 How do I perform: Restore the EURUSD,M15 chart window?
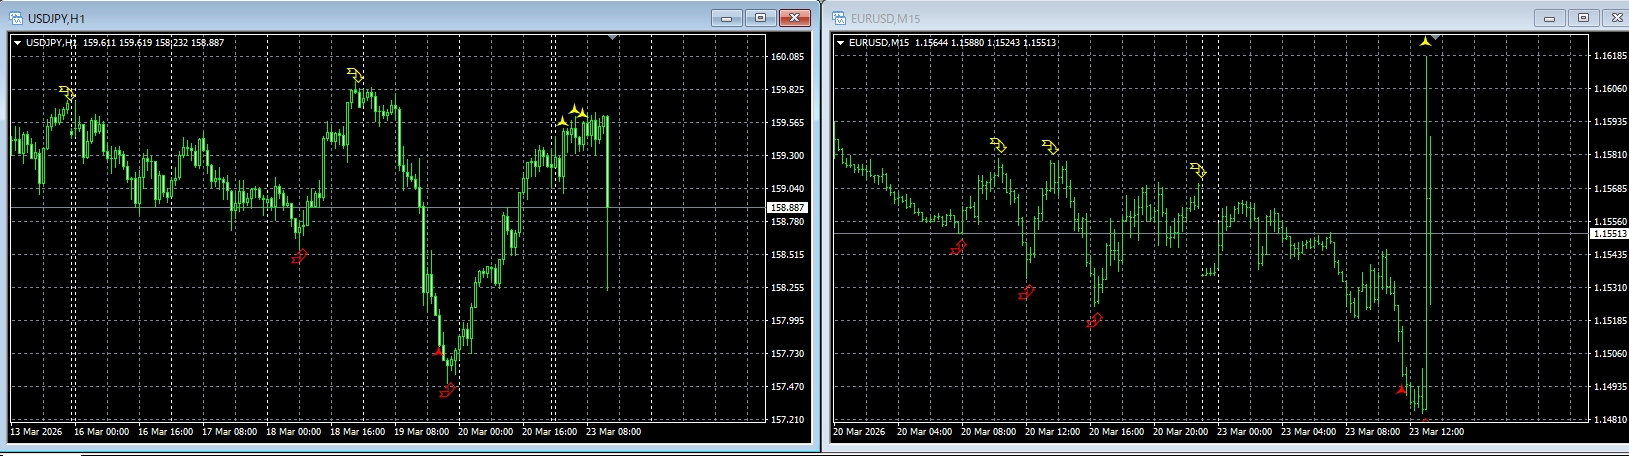click(x=1583, y=17)
